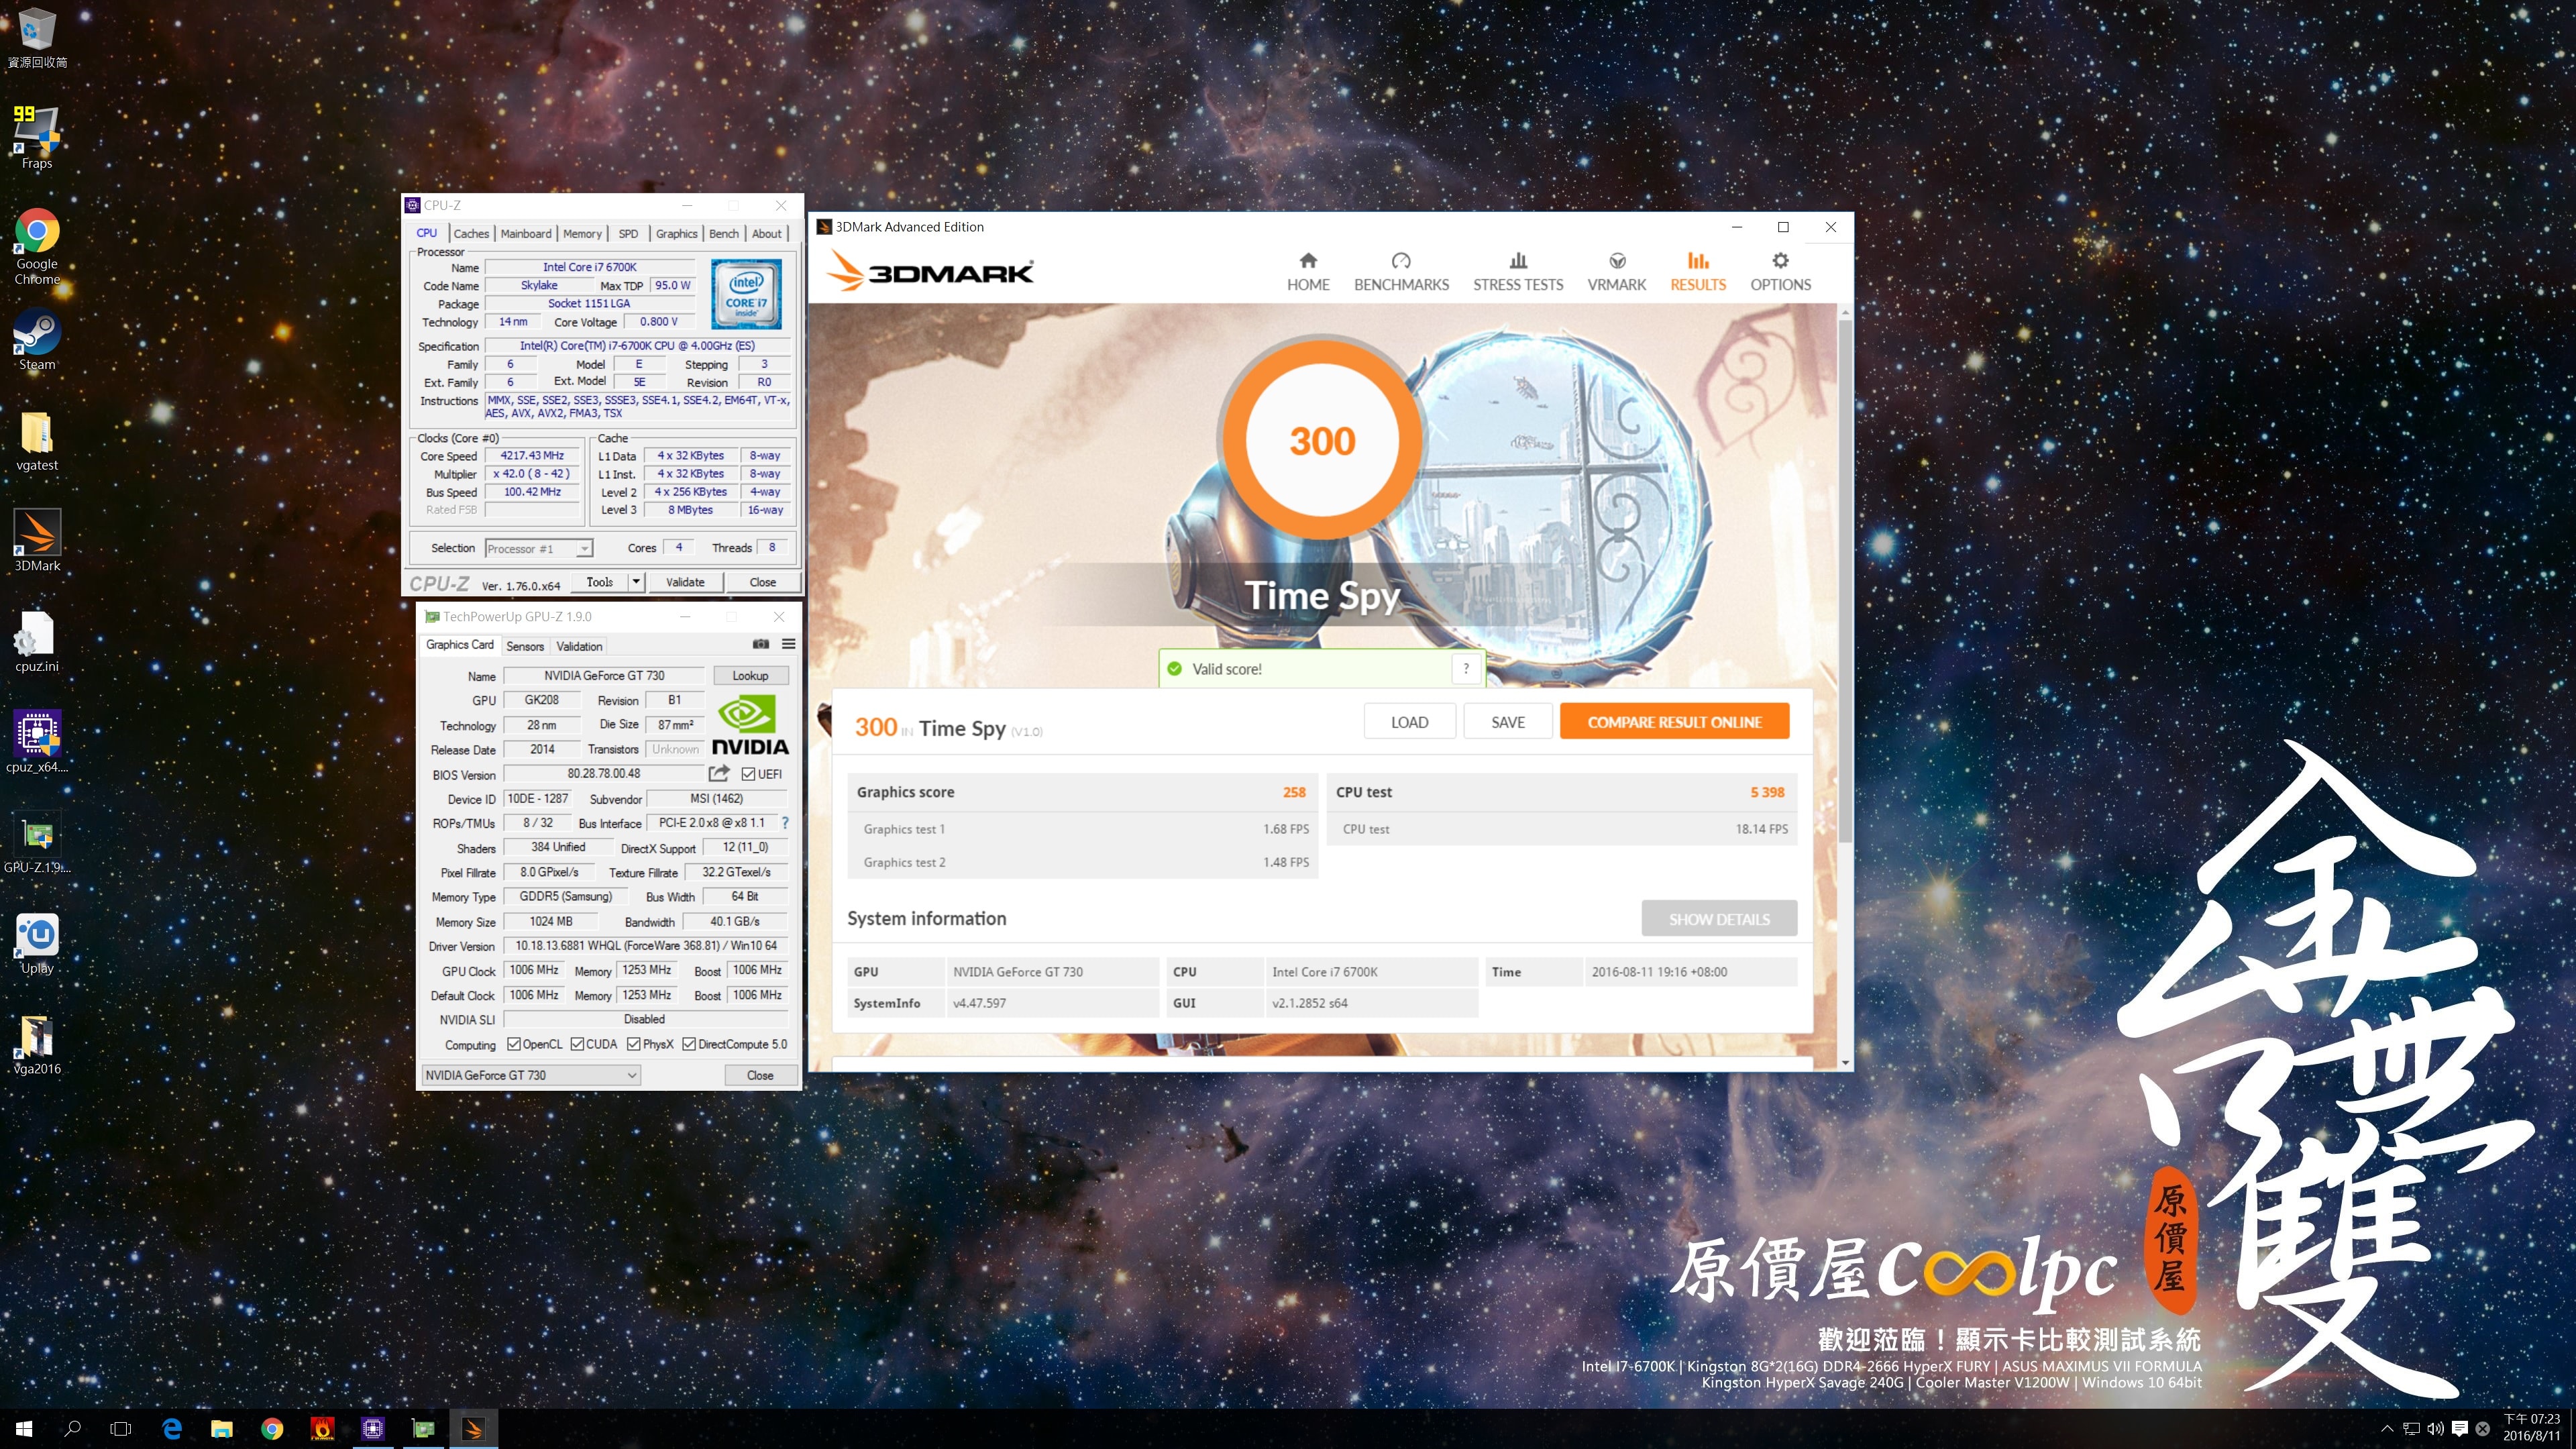Screen dimensions: 2576x1449
Task: Open the CPU-Z Processor selection dropdown
Action: (539, 548)
